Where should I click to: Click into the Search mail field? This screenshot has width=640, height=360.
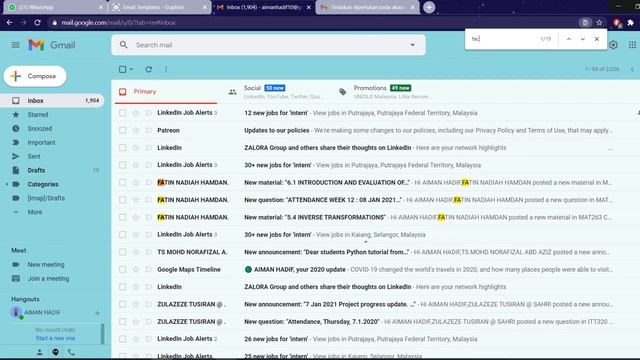[268, 45]
